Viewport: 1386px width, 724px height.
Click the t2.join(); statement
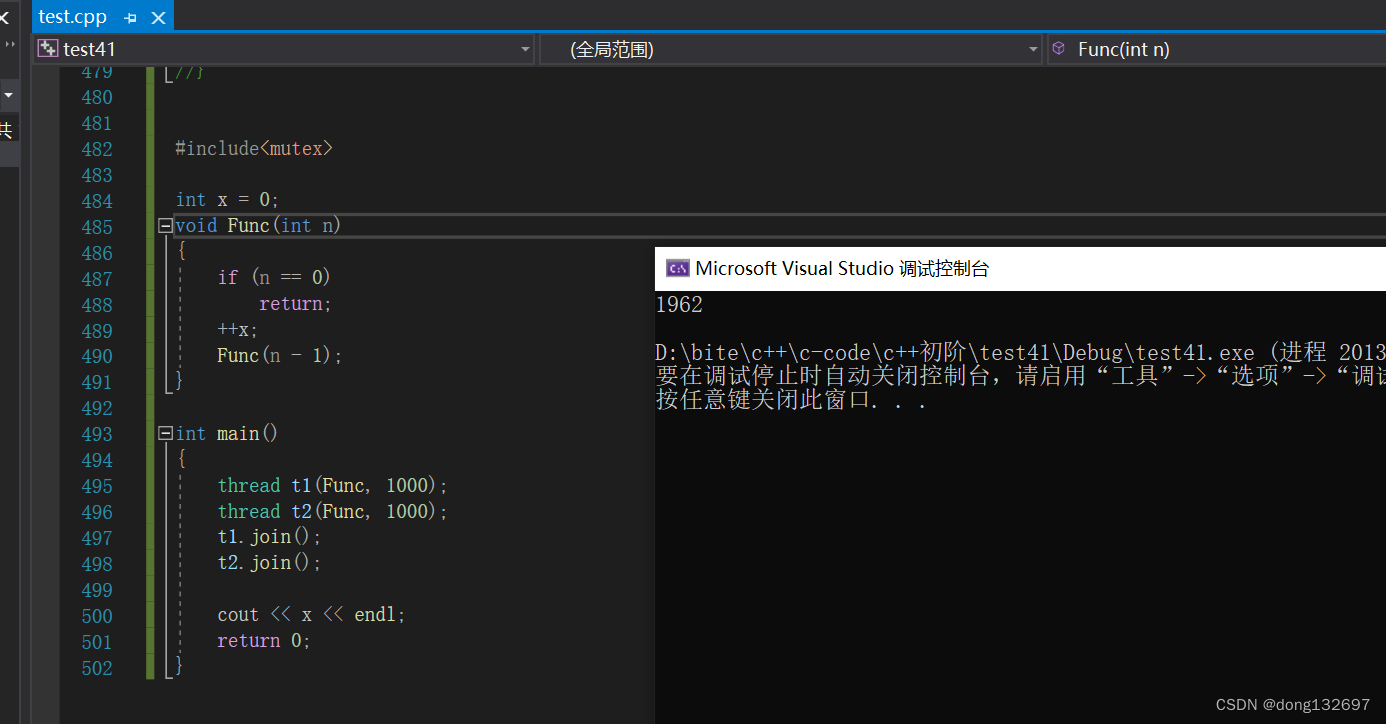(x=270, y=564)
